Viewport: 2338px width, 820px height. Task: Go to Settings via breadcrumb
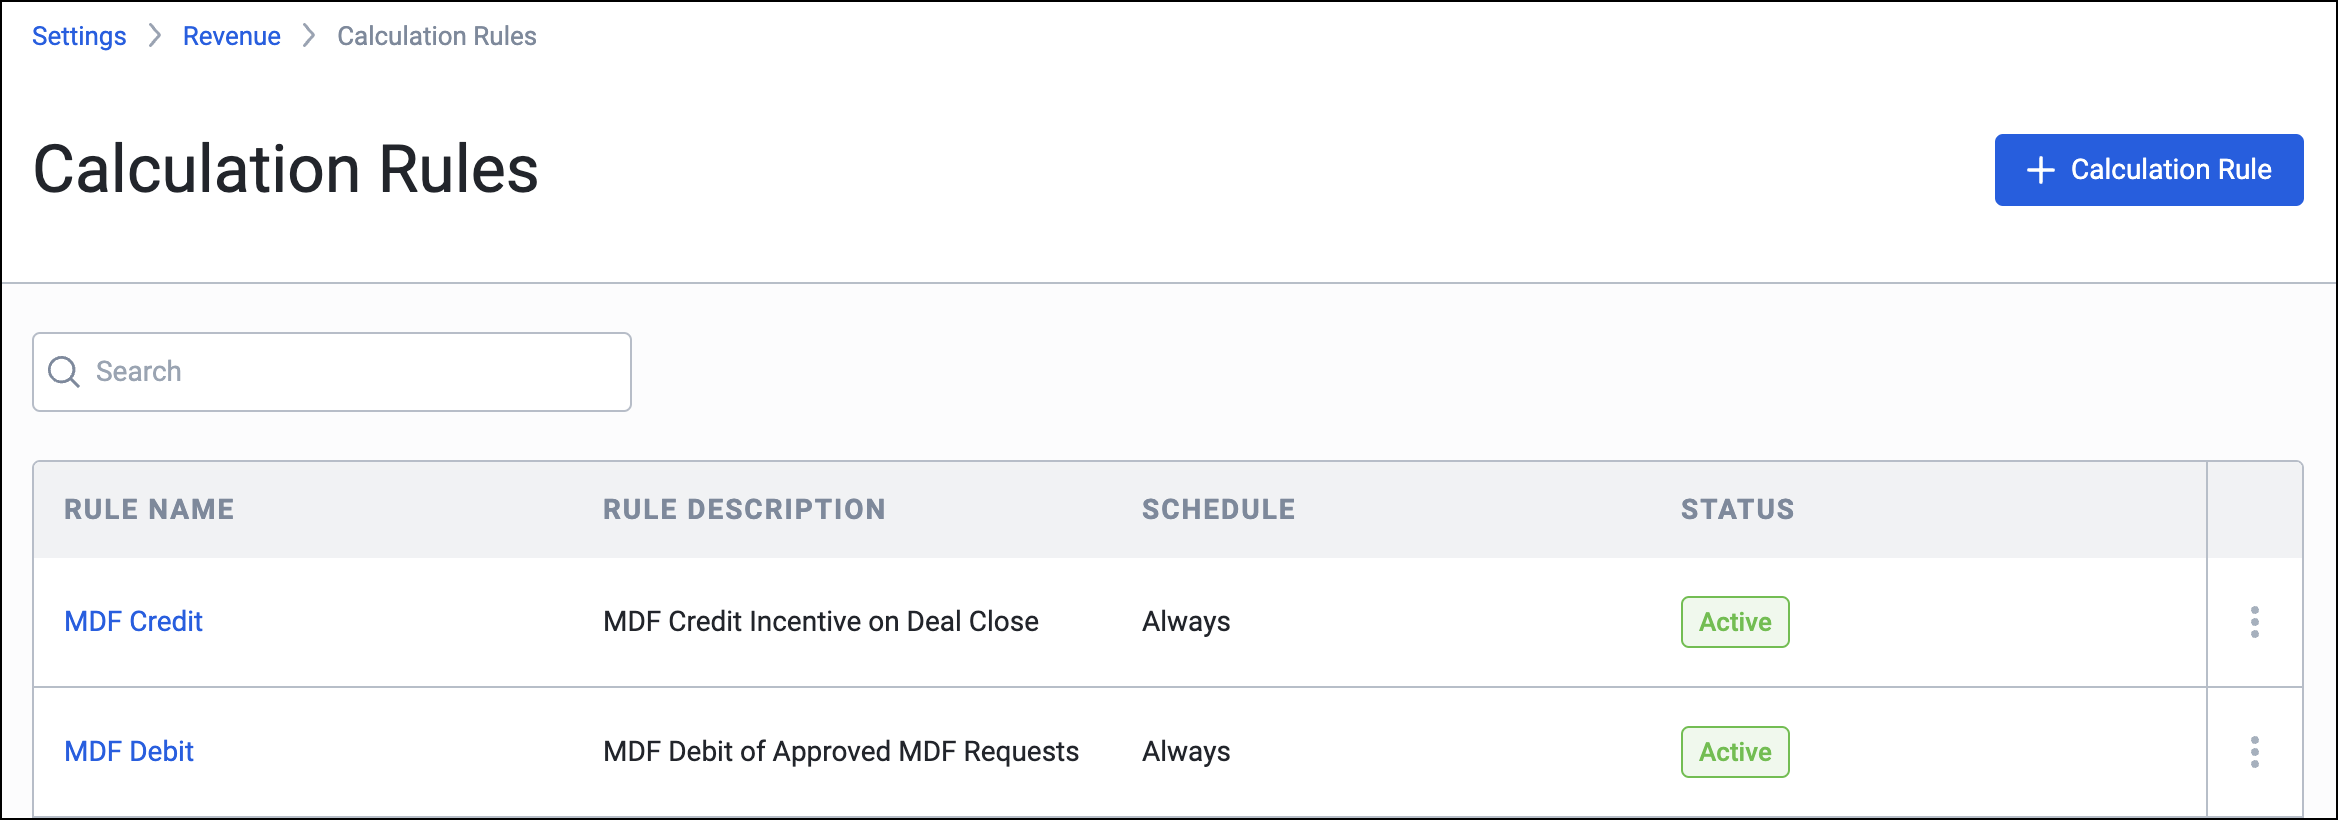coord(79,36)
